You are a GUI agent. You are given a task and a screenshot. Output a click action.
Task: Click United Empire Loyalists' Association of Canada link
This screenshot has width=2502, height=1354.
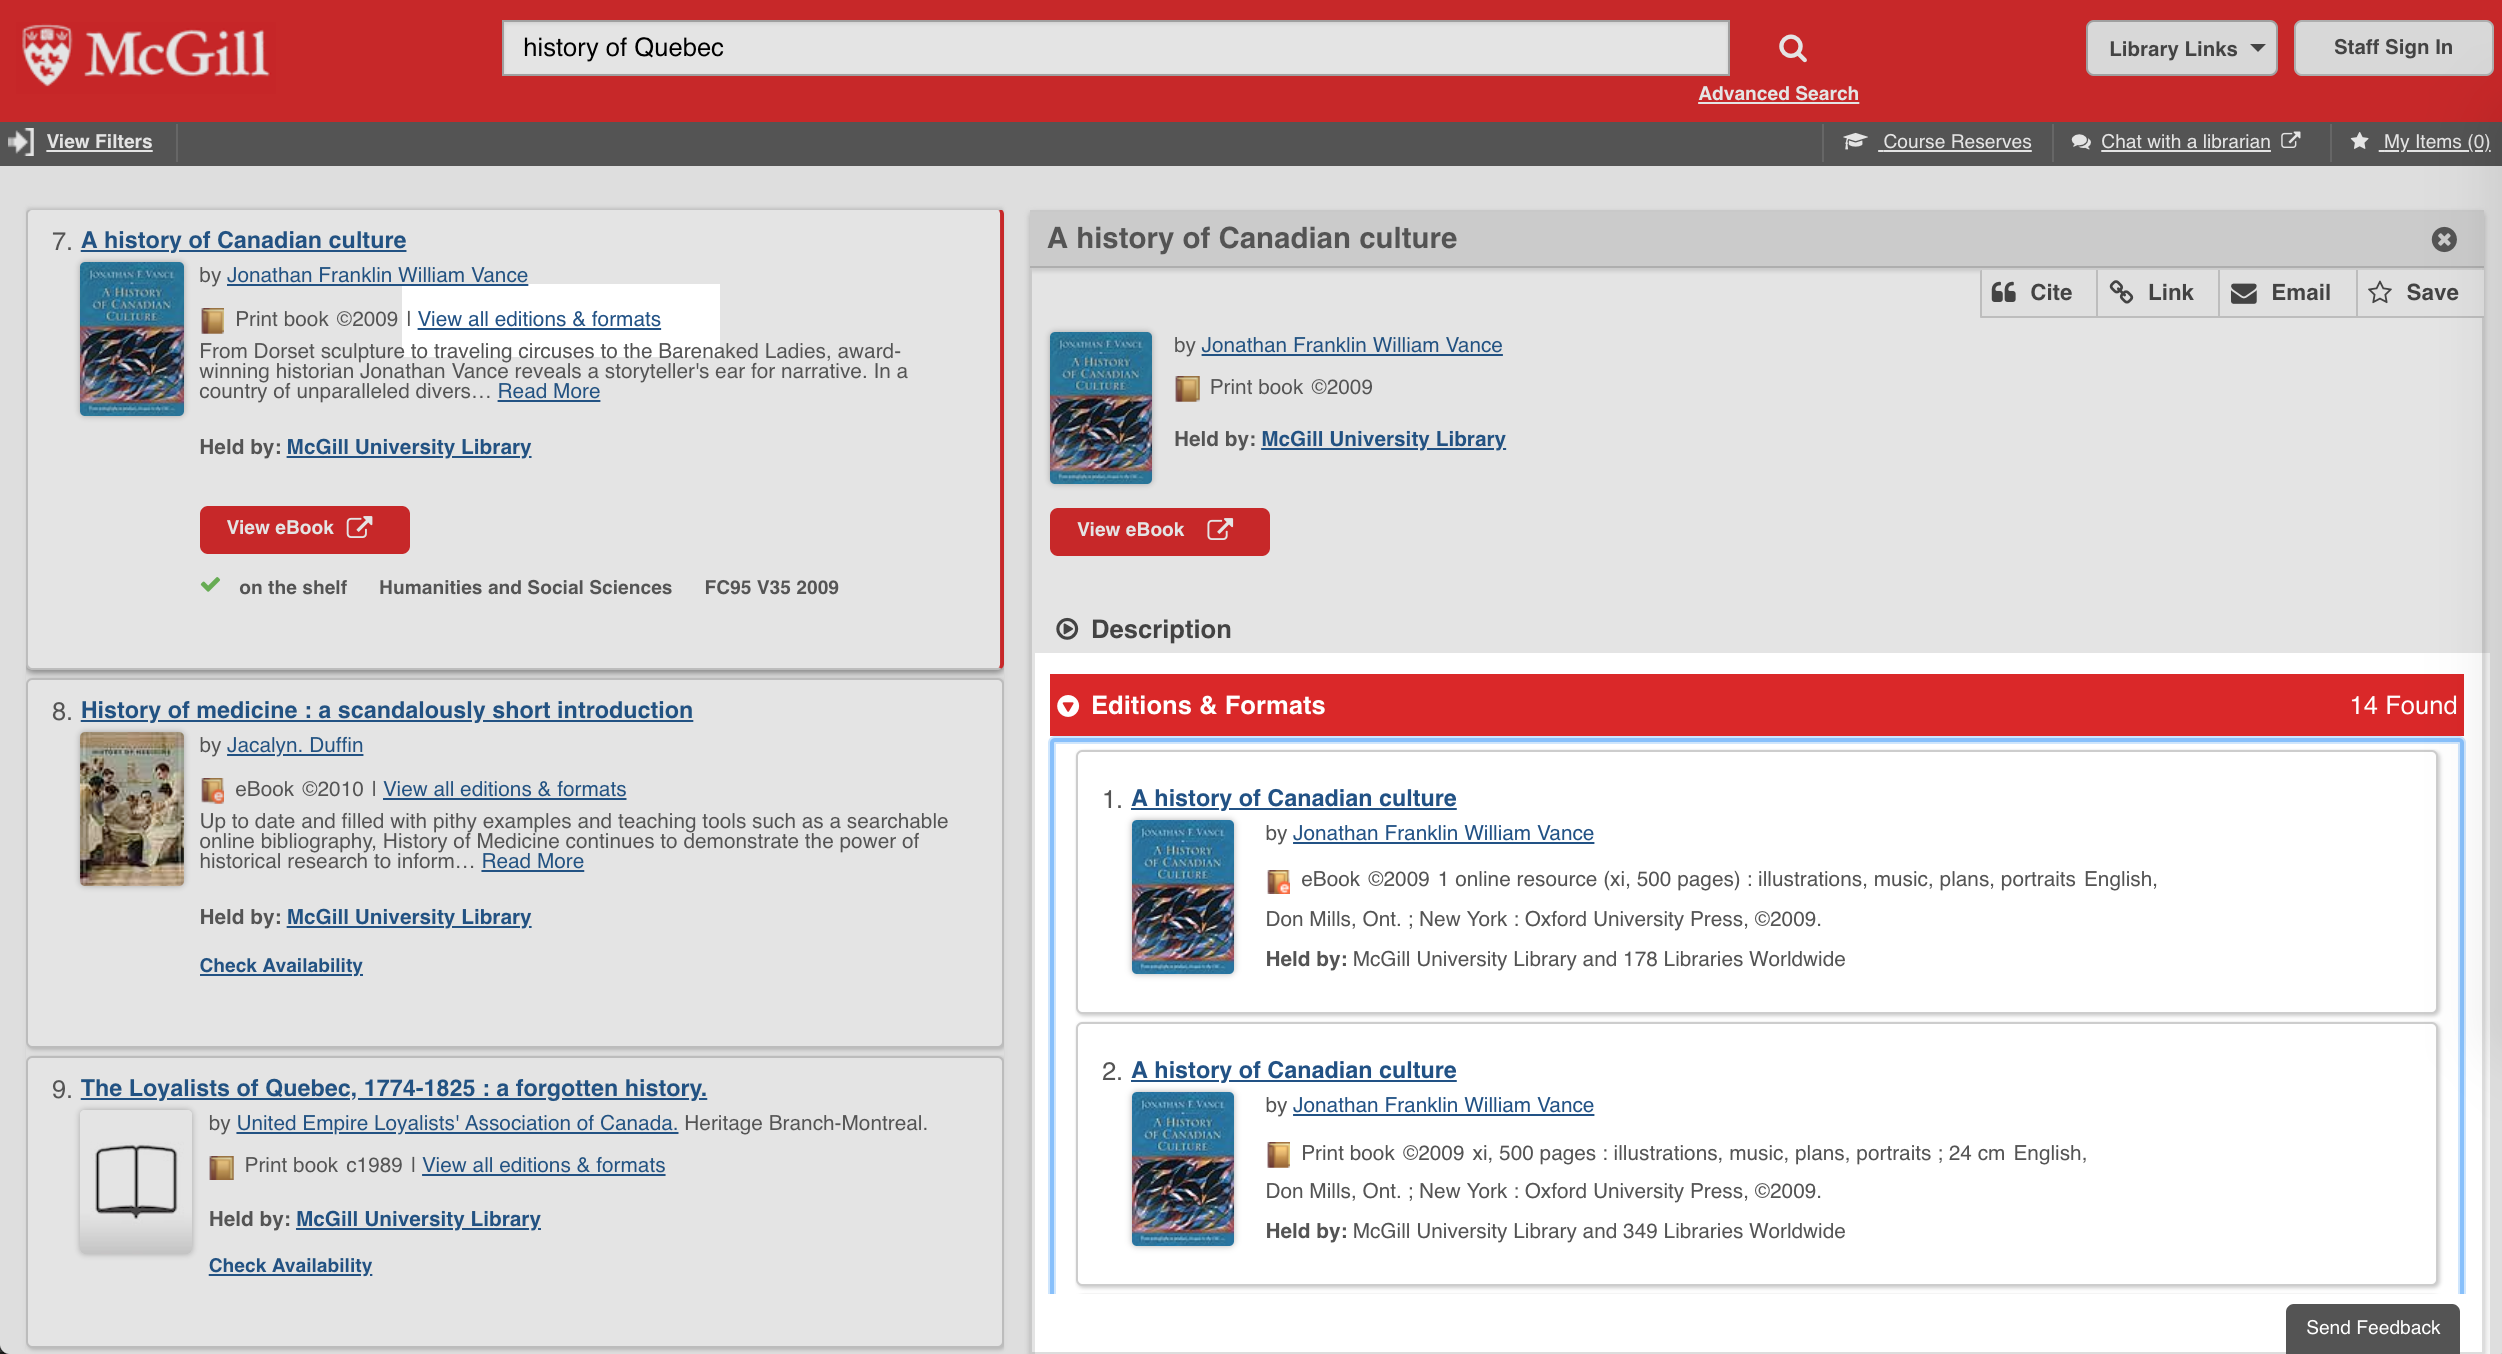tap(457, 1123)
